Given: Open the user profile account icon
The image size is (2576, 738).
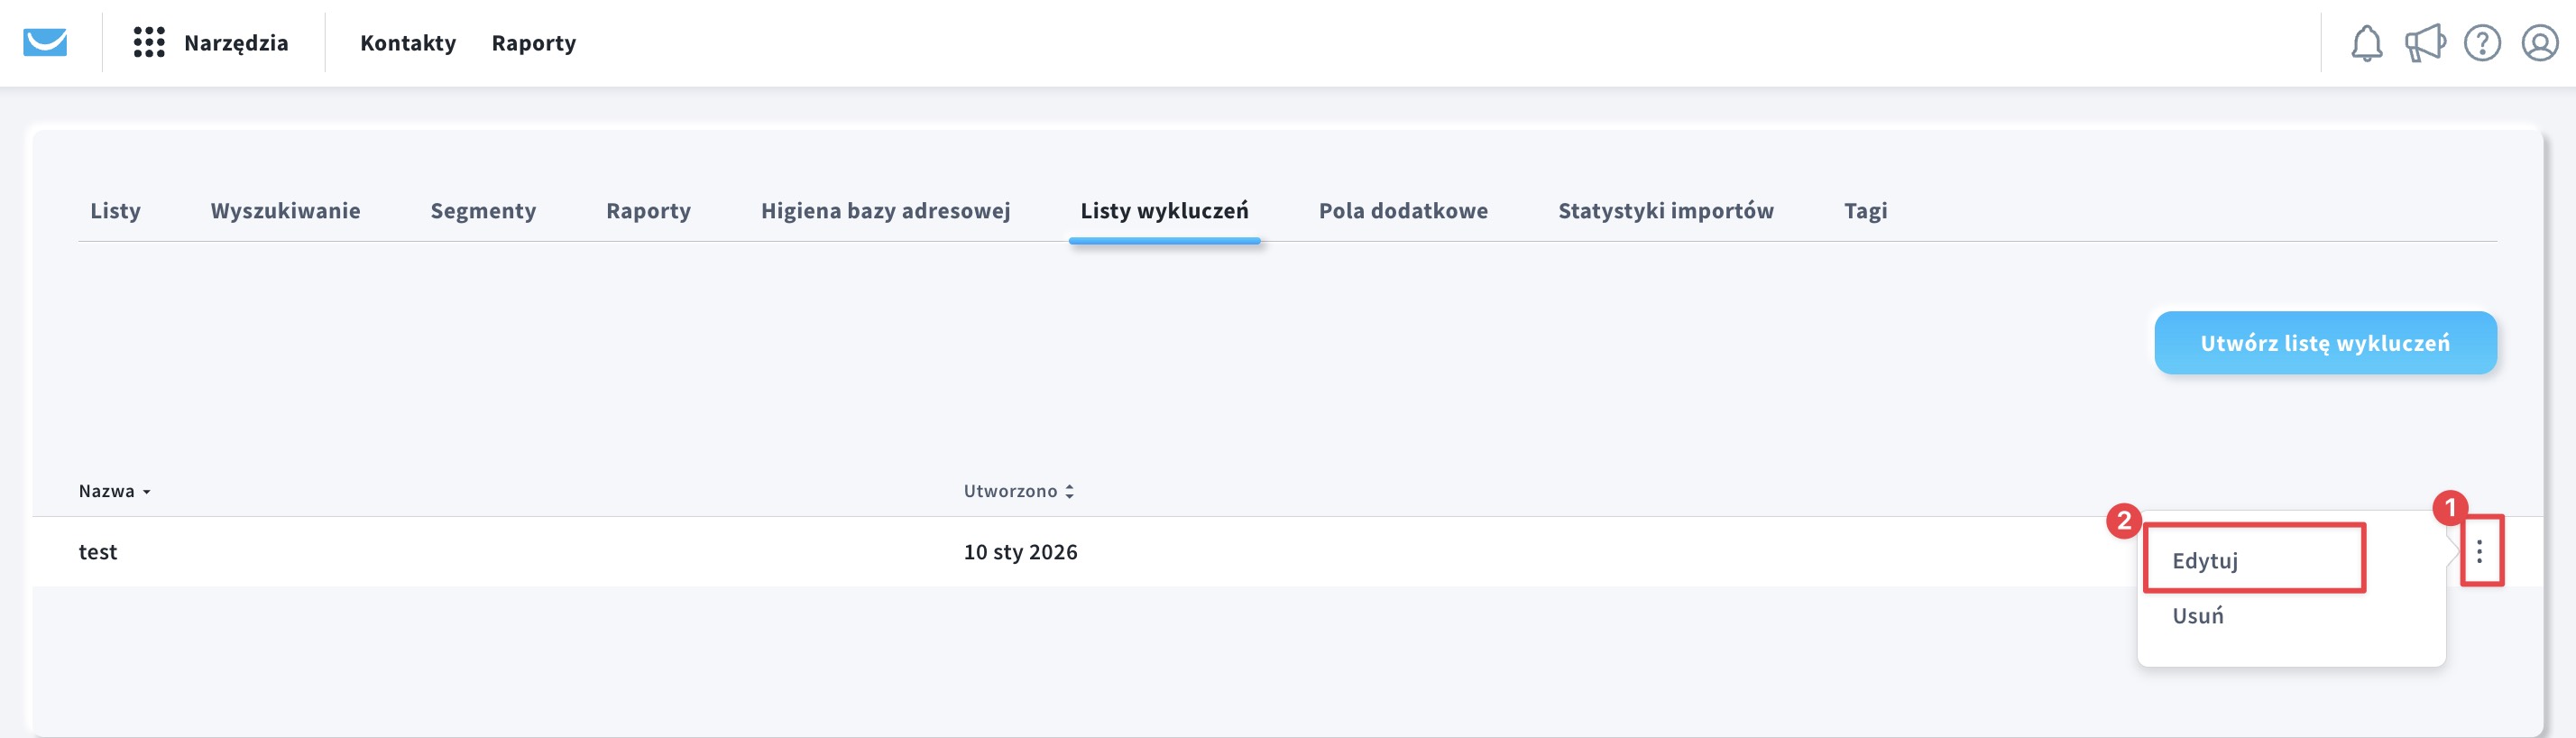Looking at the screenshot, I should click(2539, 43).
